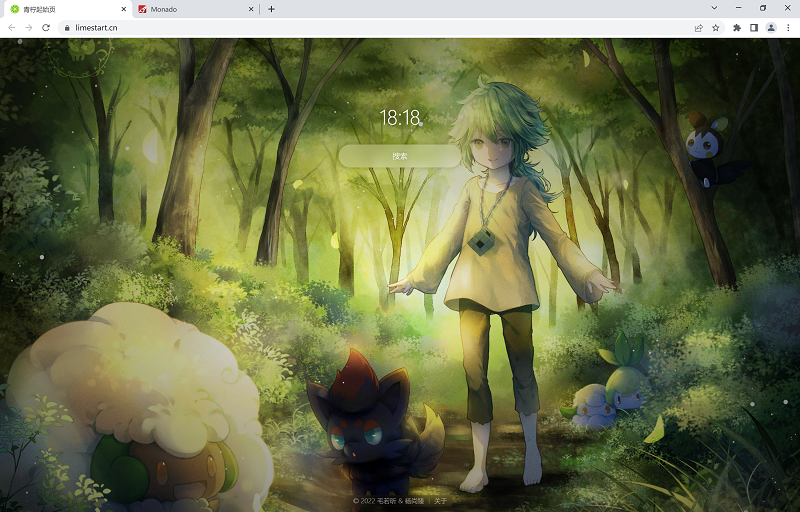
Task: Expand the tab search chevron
Action: pyautogui.click(x=714, y=8)
